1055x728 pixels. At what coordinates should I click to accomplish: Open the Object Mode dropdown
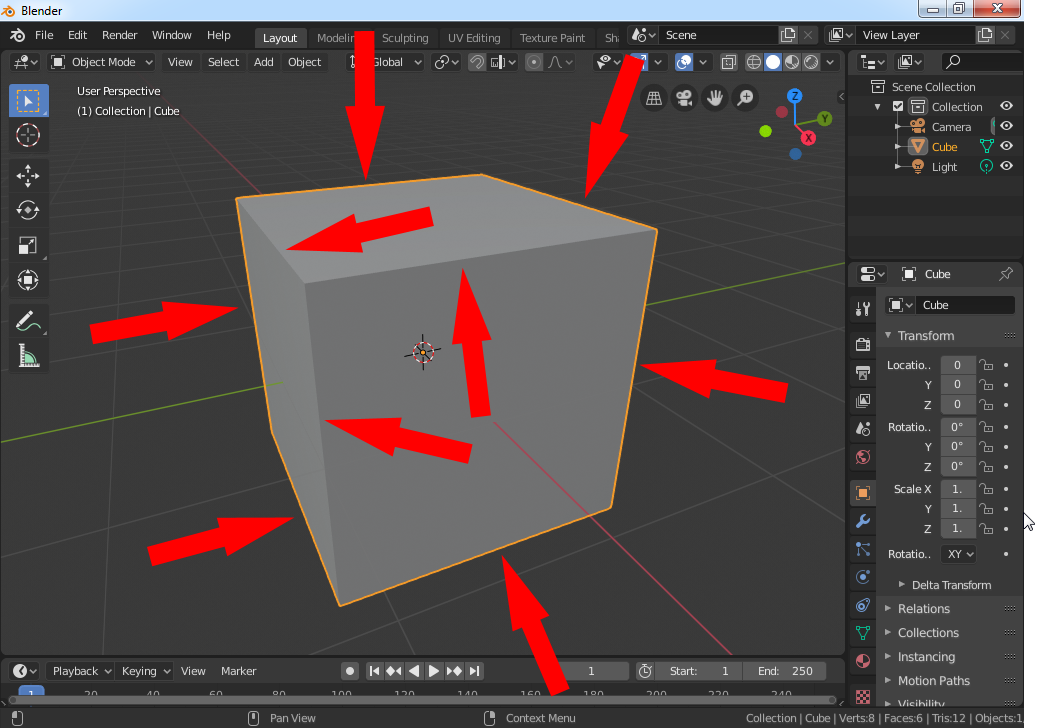[x=102, y=62]
